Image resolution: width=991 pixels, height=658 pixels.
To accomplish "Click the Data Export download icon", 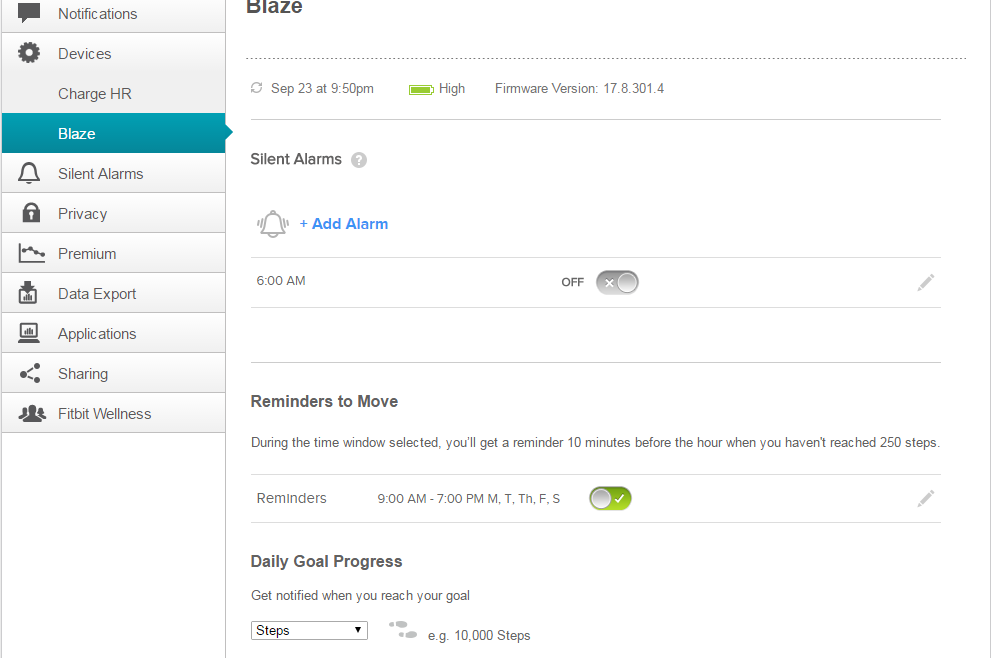I will point(28,293).
